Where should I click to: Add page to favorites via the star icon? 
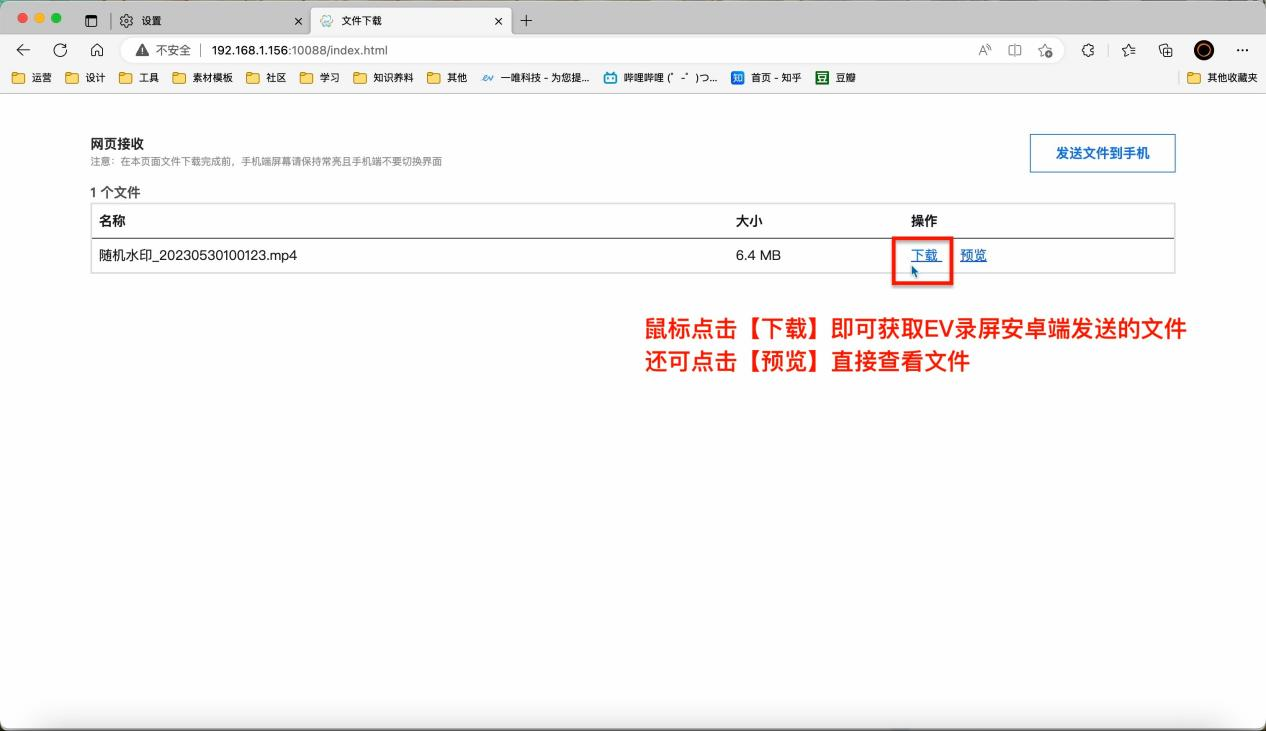pyautogui.click(x=1046, y=50)
